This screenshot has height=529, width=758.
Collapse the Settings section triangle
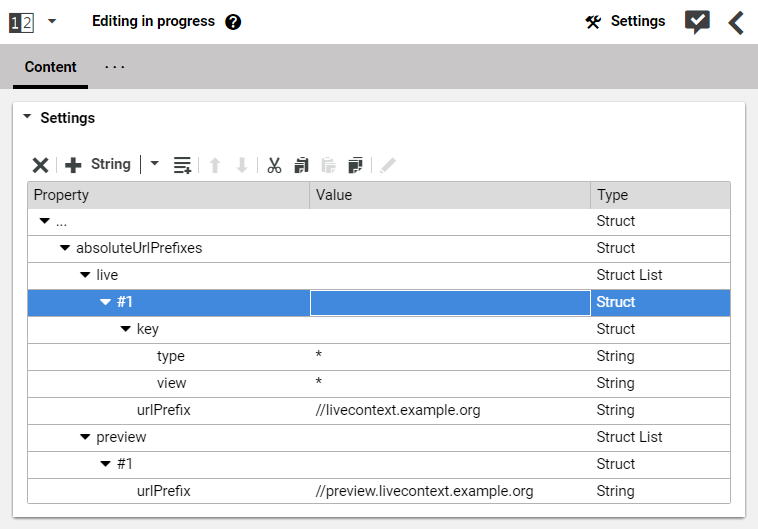pos(27,117)
